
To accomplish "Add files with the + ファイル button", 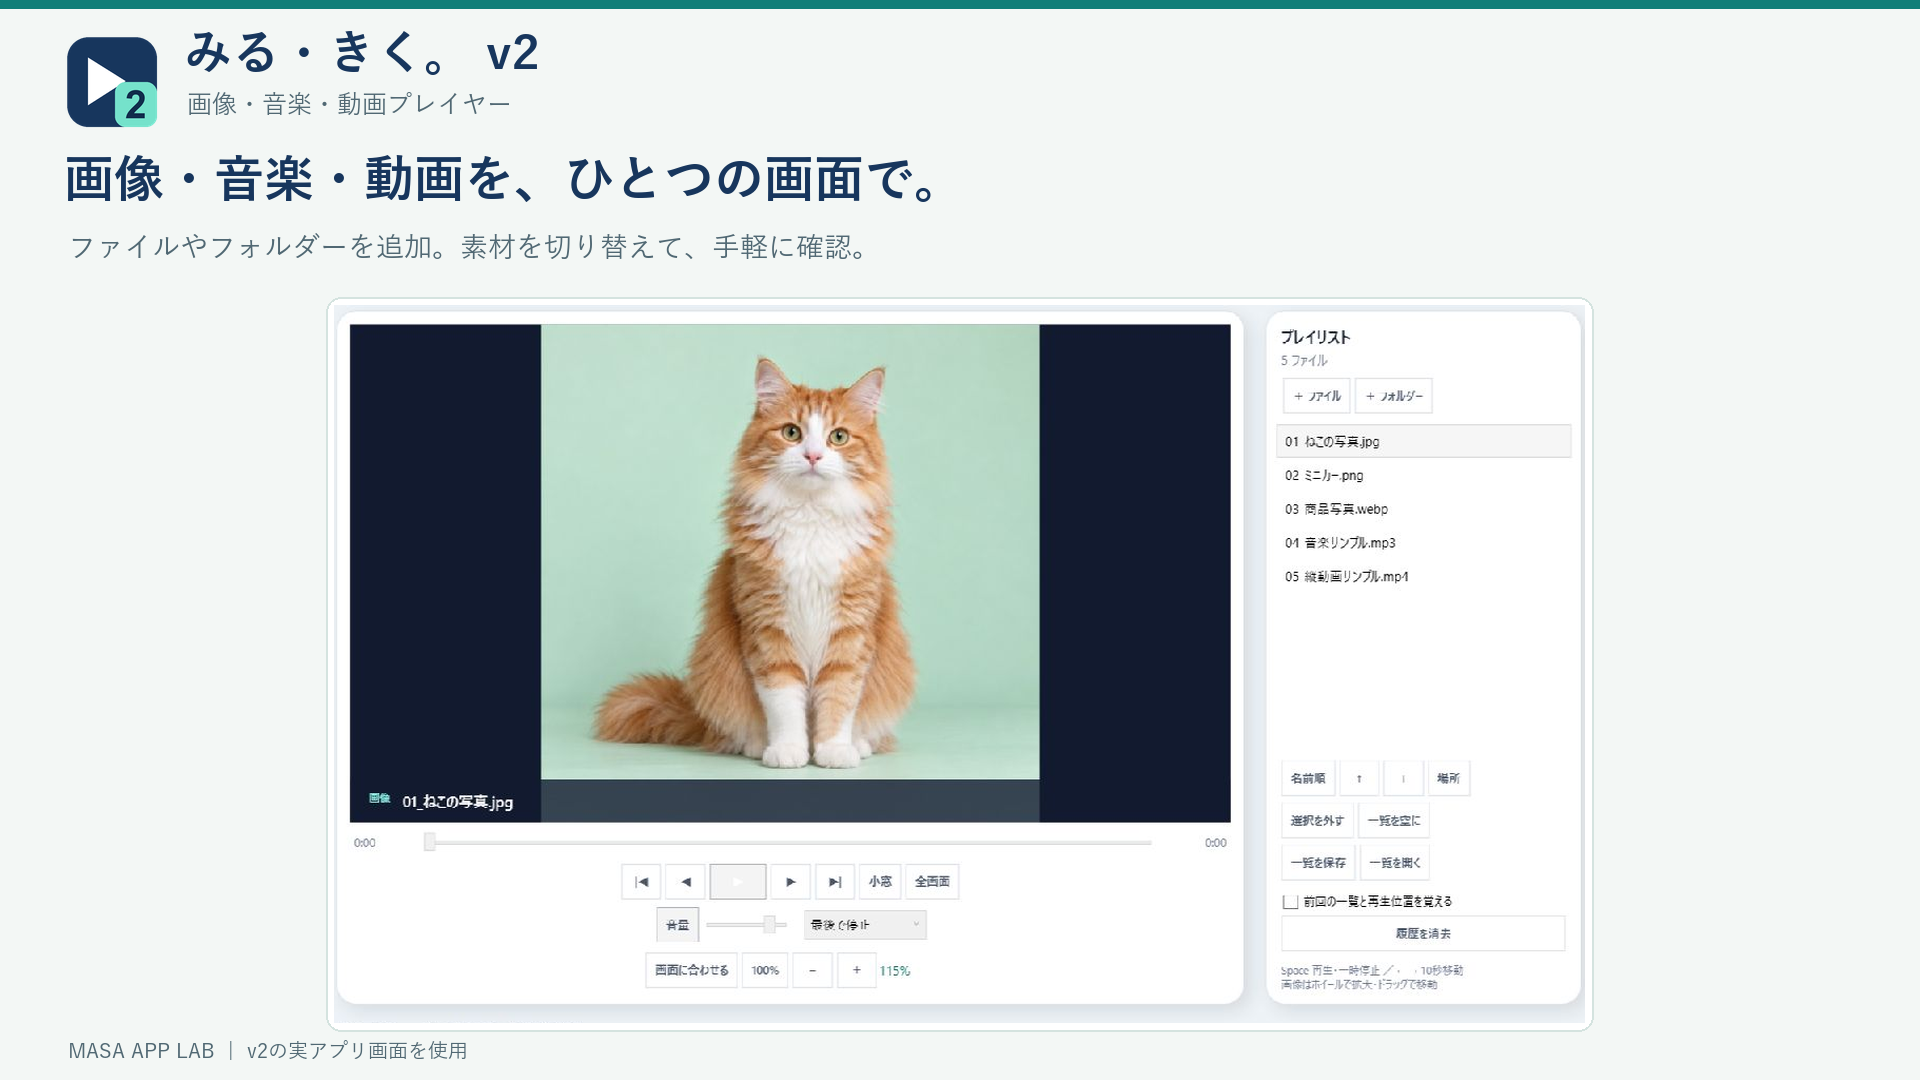I will (1317, 396).
